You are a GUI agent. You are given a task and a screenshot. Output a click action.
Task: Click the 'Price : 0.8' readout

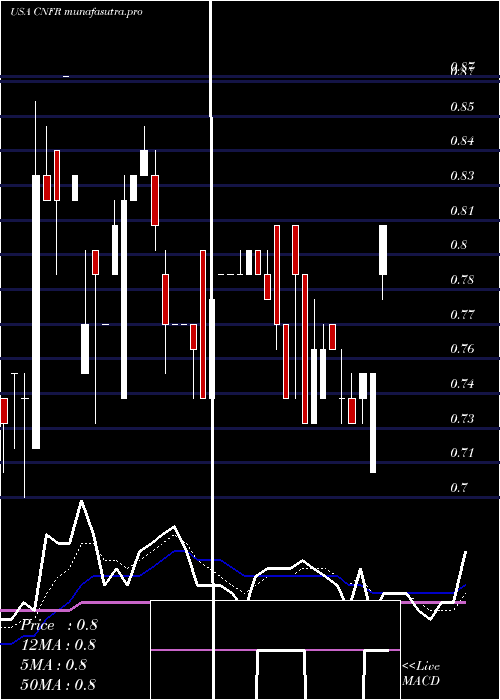[x=58, y=625]
